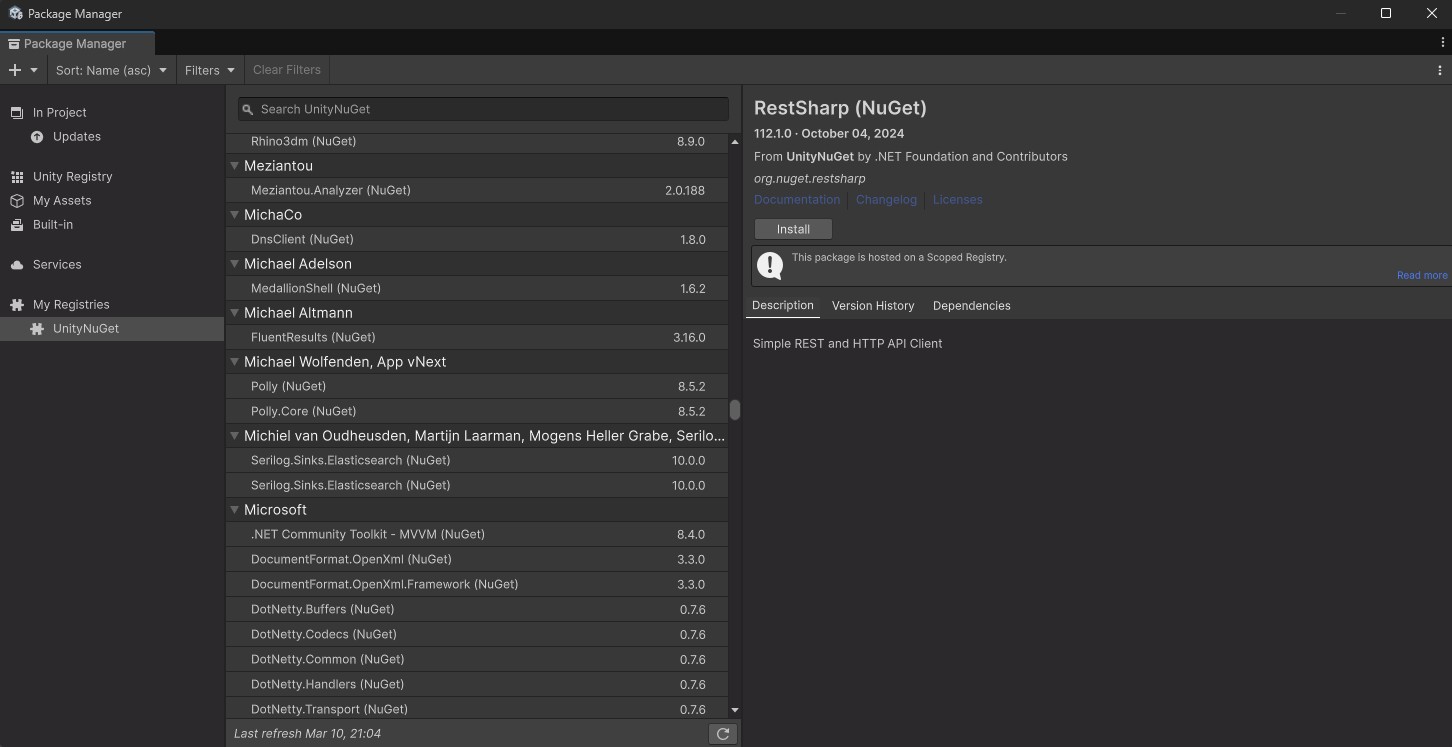Open the Filters dropdown
Image resolution: width=1452 pixels, height=747 pixels.
pos(209,70)
